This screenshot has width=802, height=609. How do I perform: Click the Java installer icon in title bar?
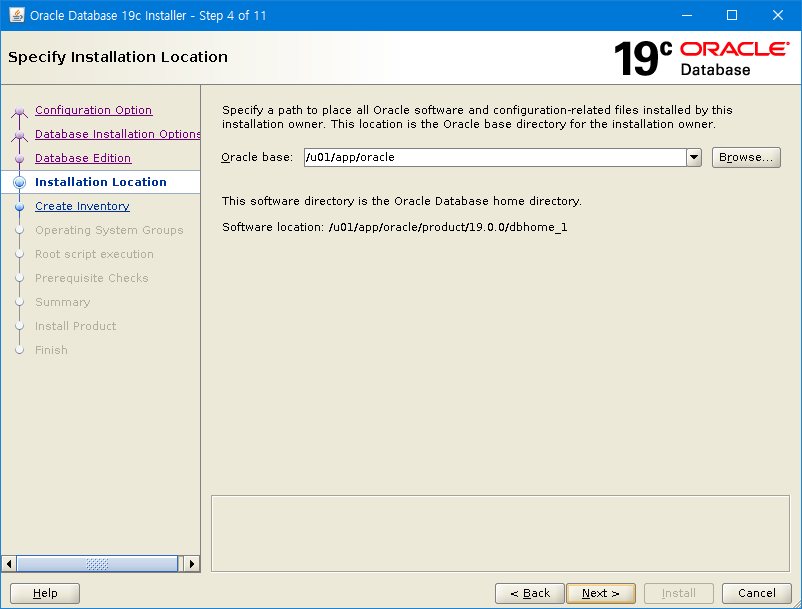pyautogui.click(x=17, y=16)
